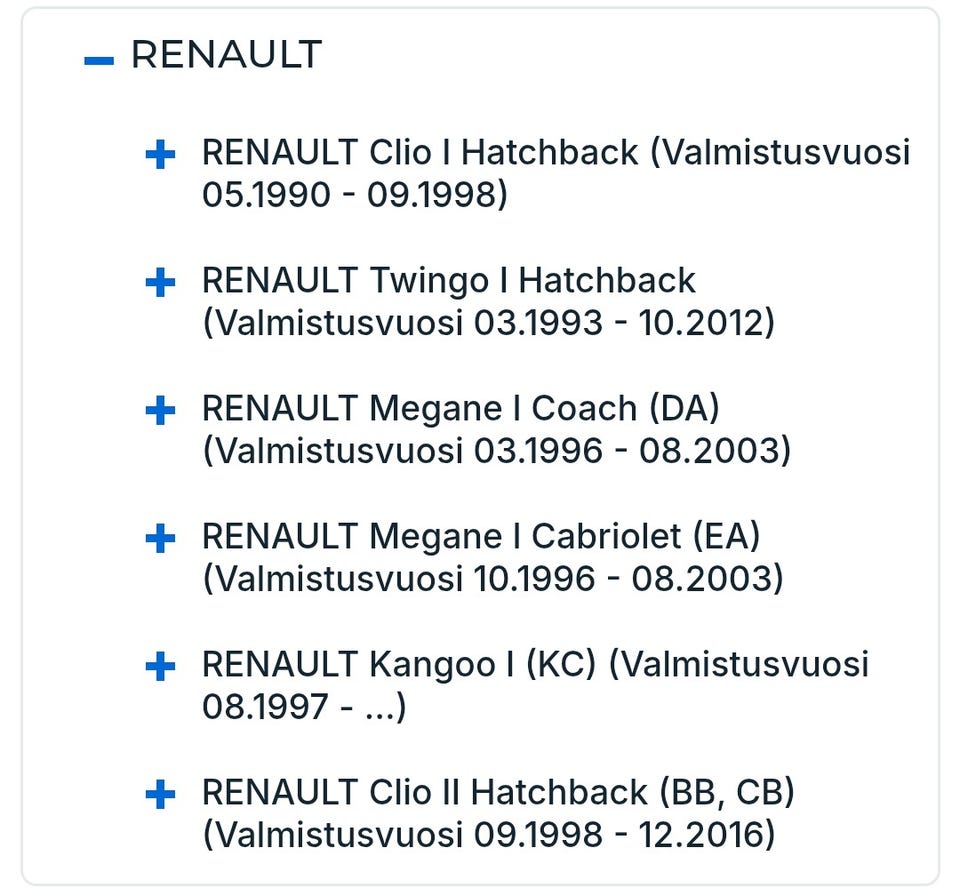Expand Clio I Hatchback with its plus icon
The image size is (960, 896).
coord(160,155)
